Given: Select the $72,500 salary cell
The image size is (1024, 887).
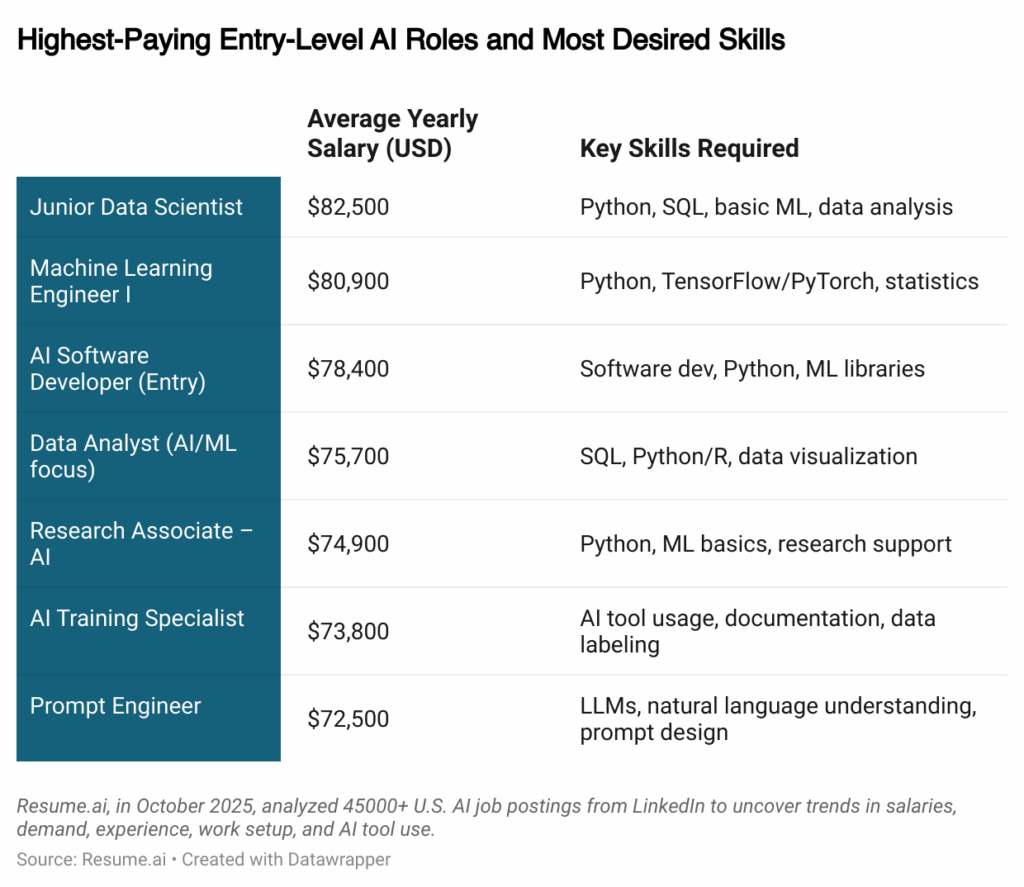Looking at the screenshot, I should pos(348,719).
